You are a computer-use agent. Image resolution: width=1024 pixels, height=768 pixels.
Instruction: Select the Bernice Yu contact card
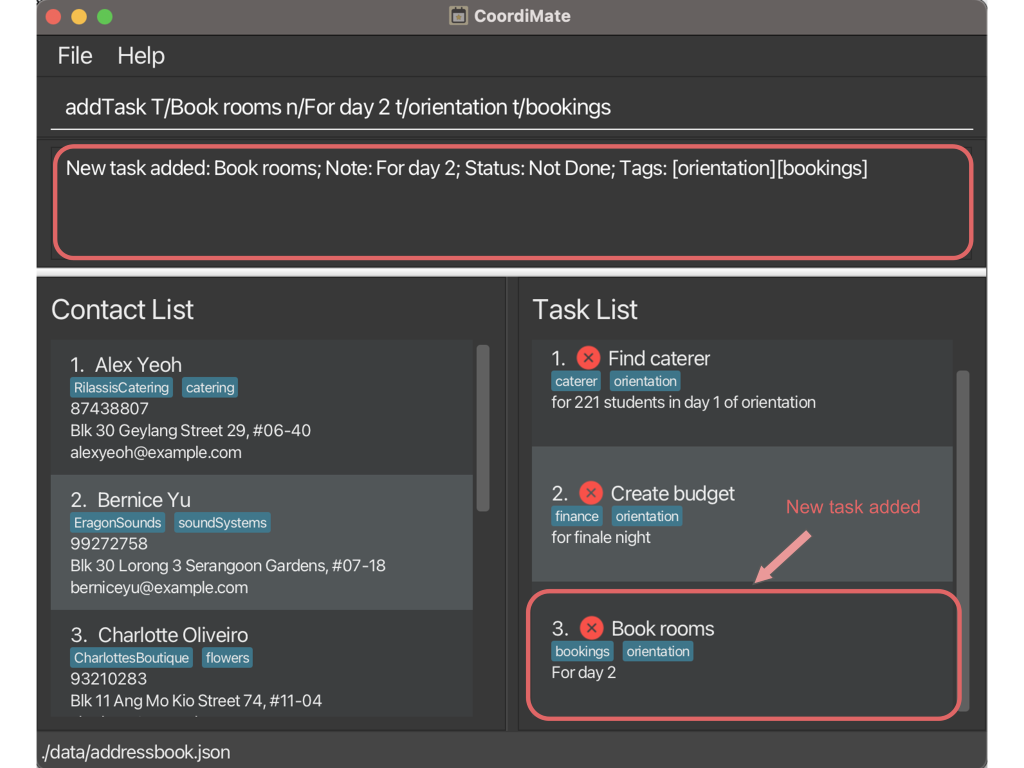click(261, 542)
